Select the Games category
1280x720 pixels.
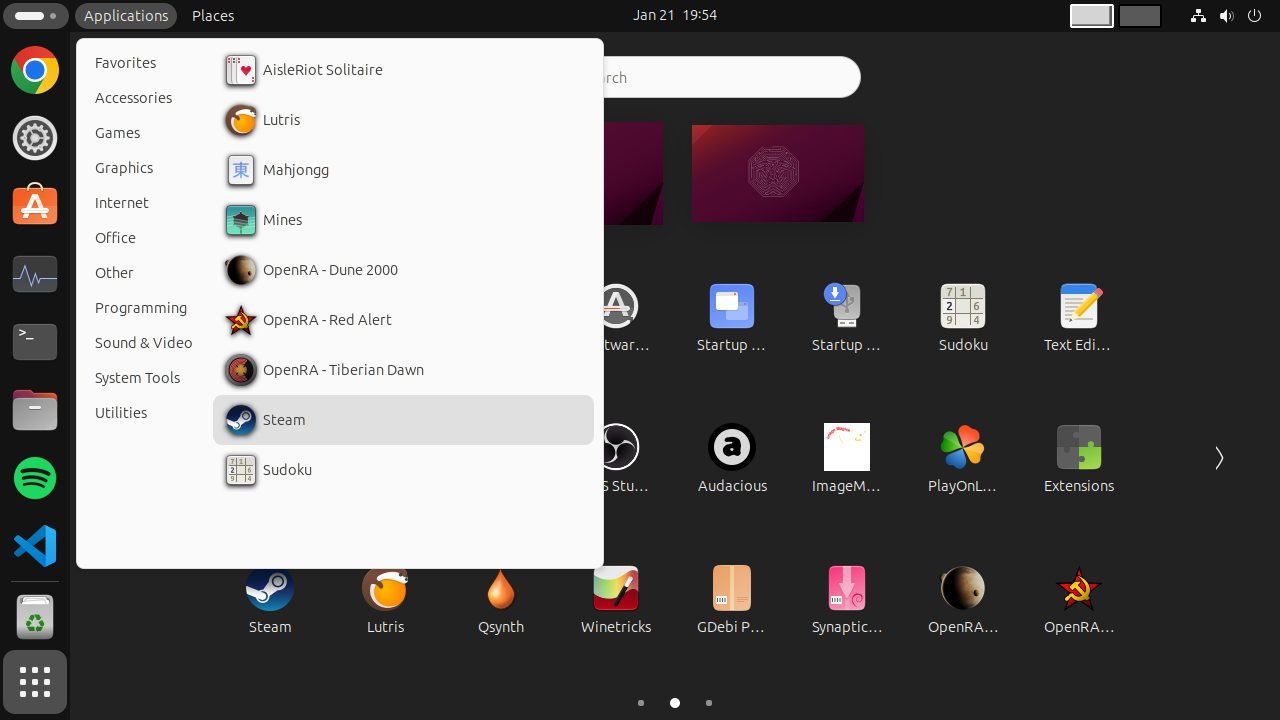coord(117,133)
